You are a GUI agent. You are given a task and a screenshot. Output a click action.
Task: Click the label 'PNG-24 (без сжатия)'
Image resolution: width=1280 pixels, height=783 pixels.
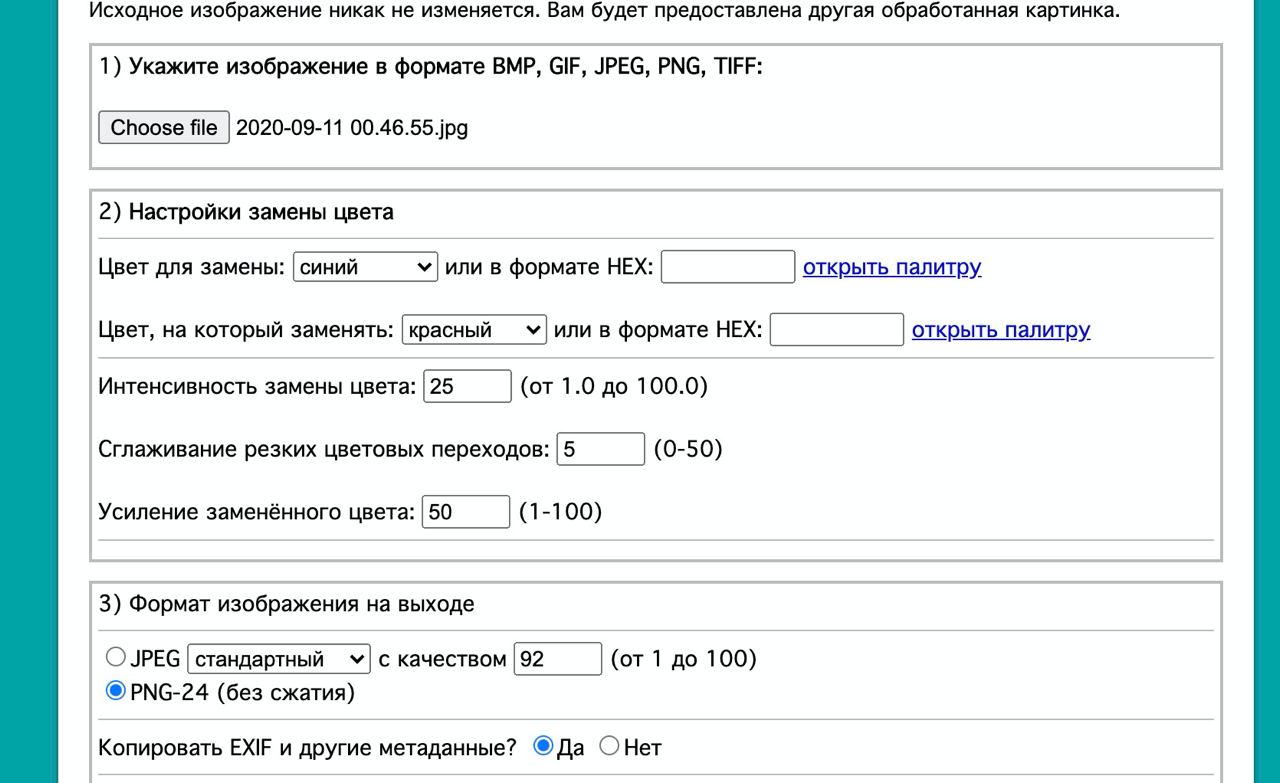click(243, 691)
